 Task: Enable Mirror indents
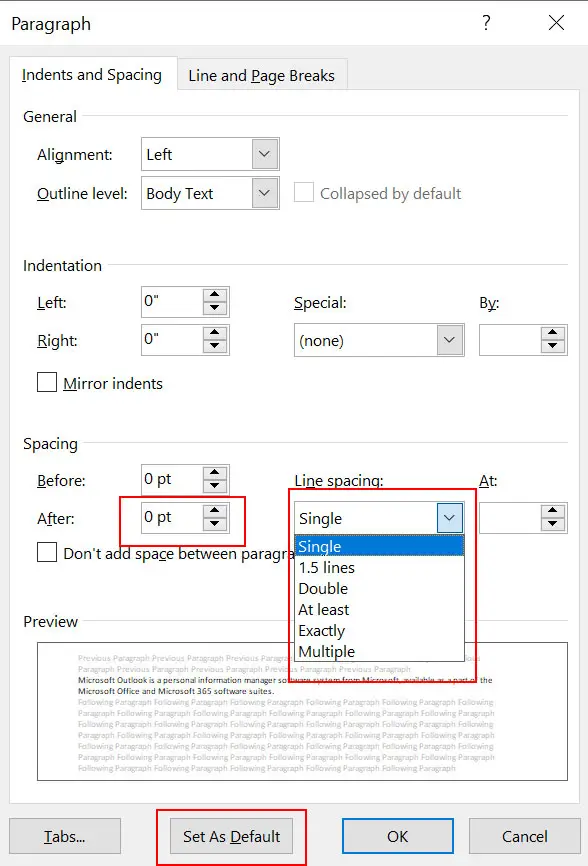[x=45, y=383]
